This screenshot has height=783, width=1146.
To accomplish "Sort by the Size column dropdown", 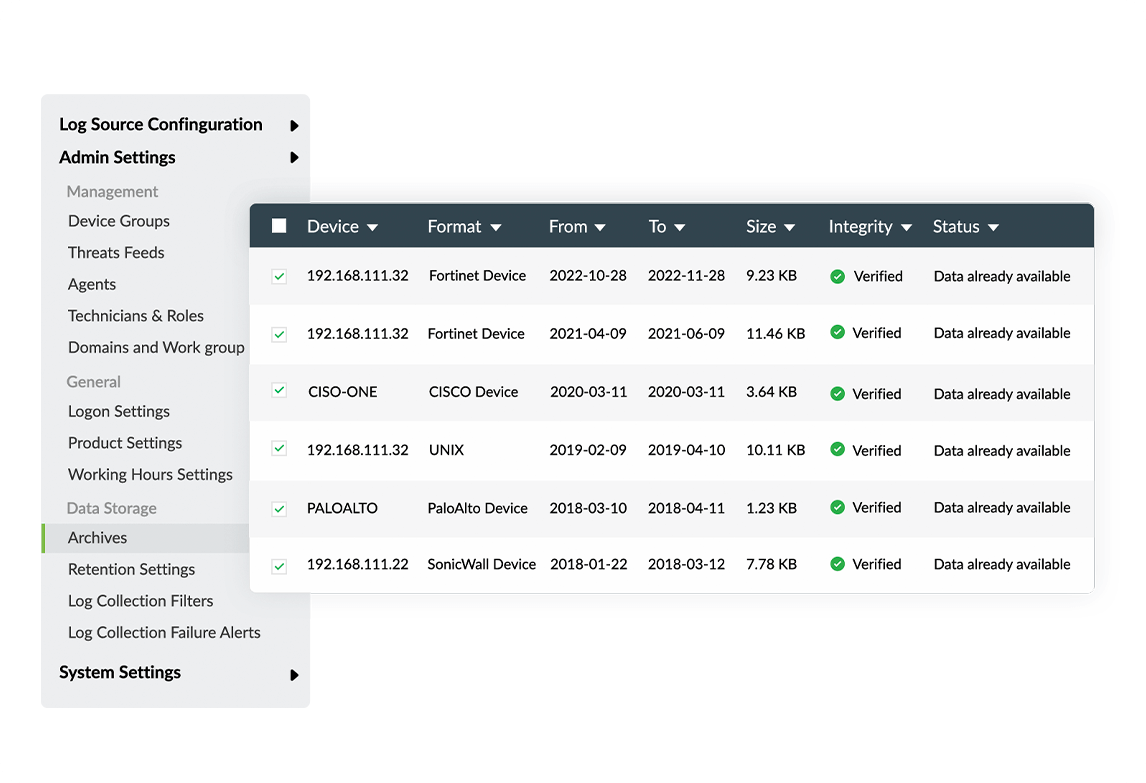I will tap(789, 228).
